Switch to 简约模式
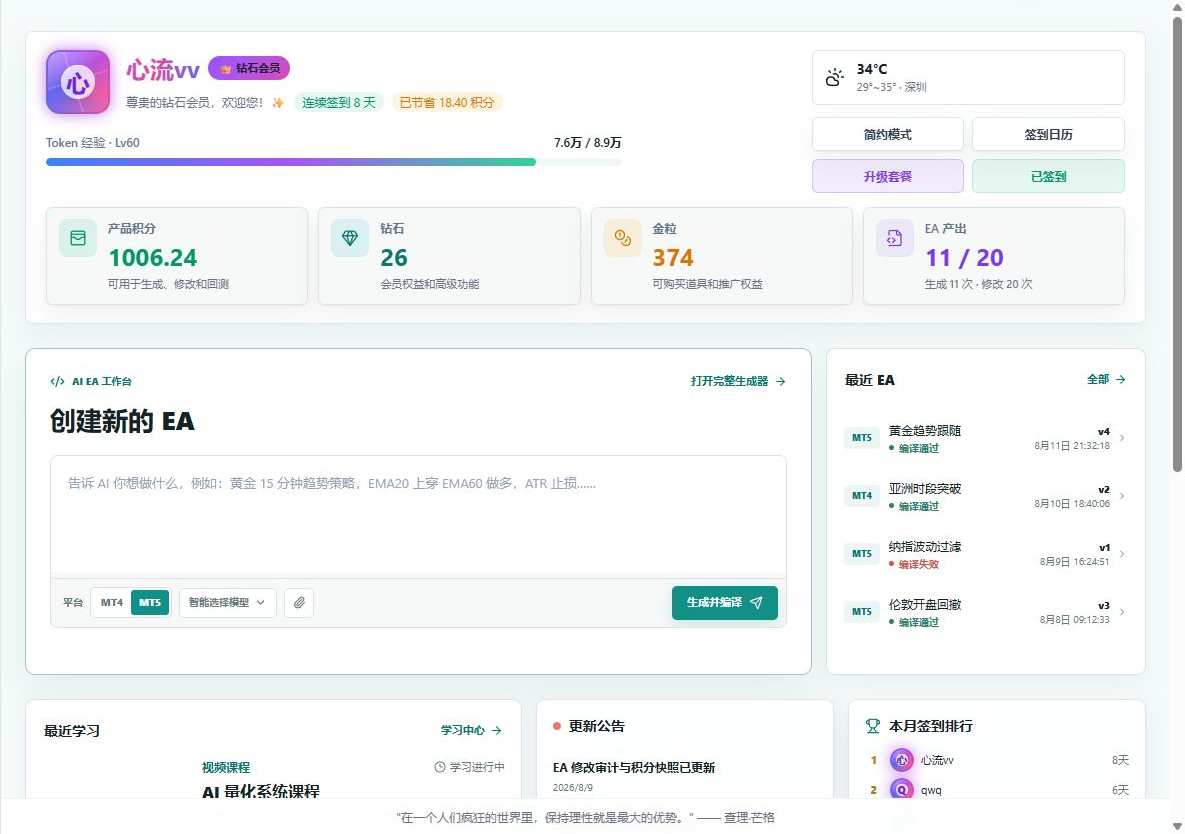This screenshot has height=834, width=1185. [x=888, y=134]
